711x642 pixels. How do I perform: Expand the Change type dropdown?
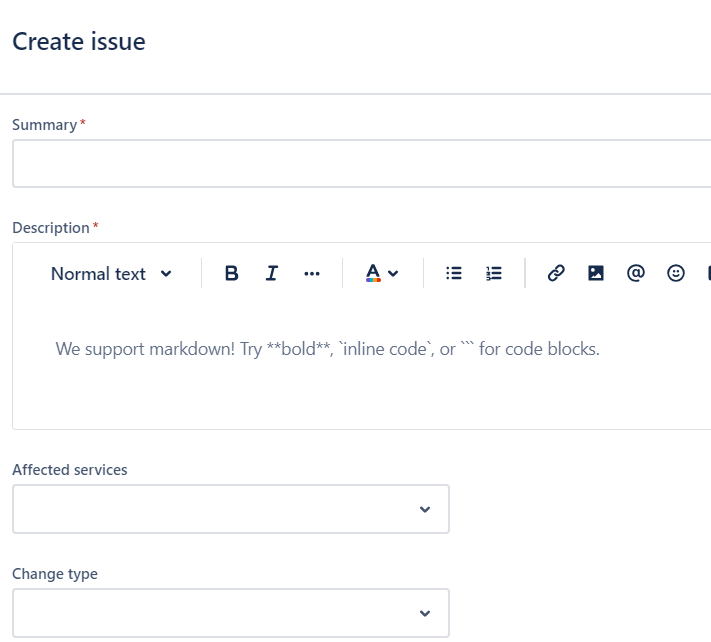coord(230,613)
